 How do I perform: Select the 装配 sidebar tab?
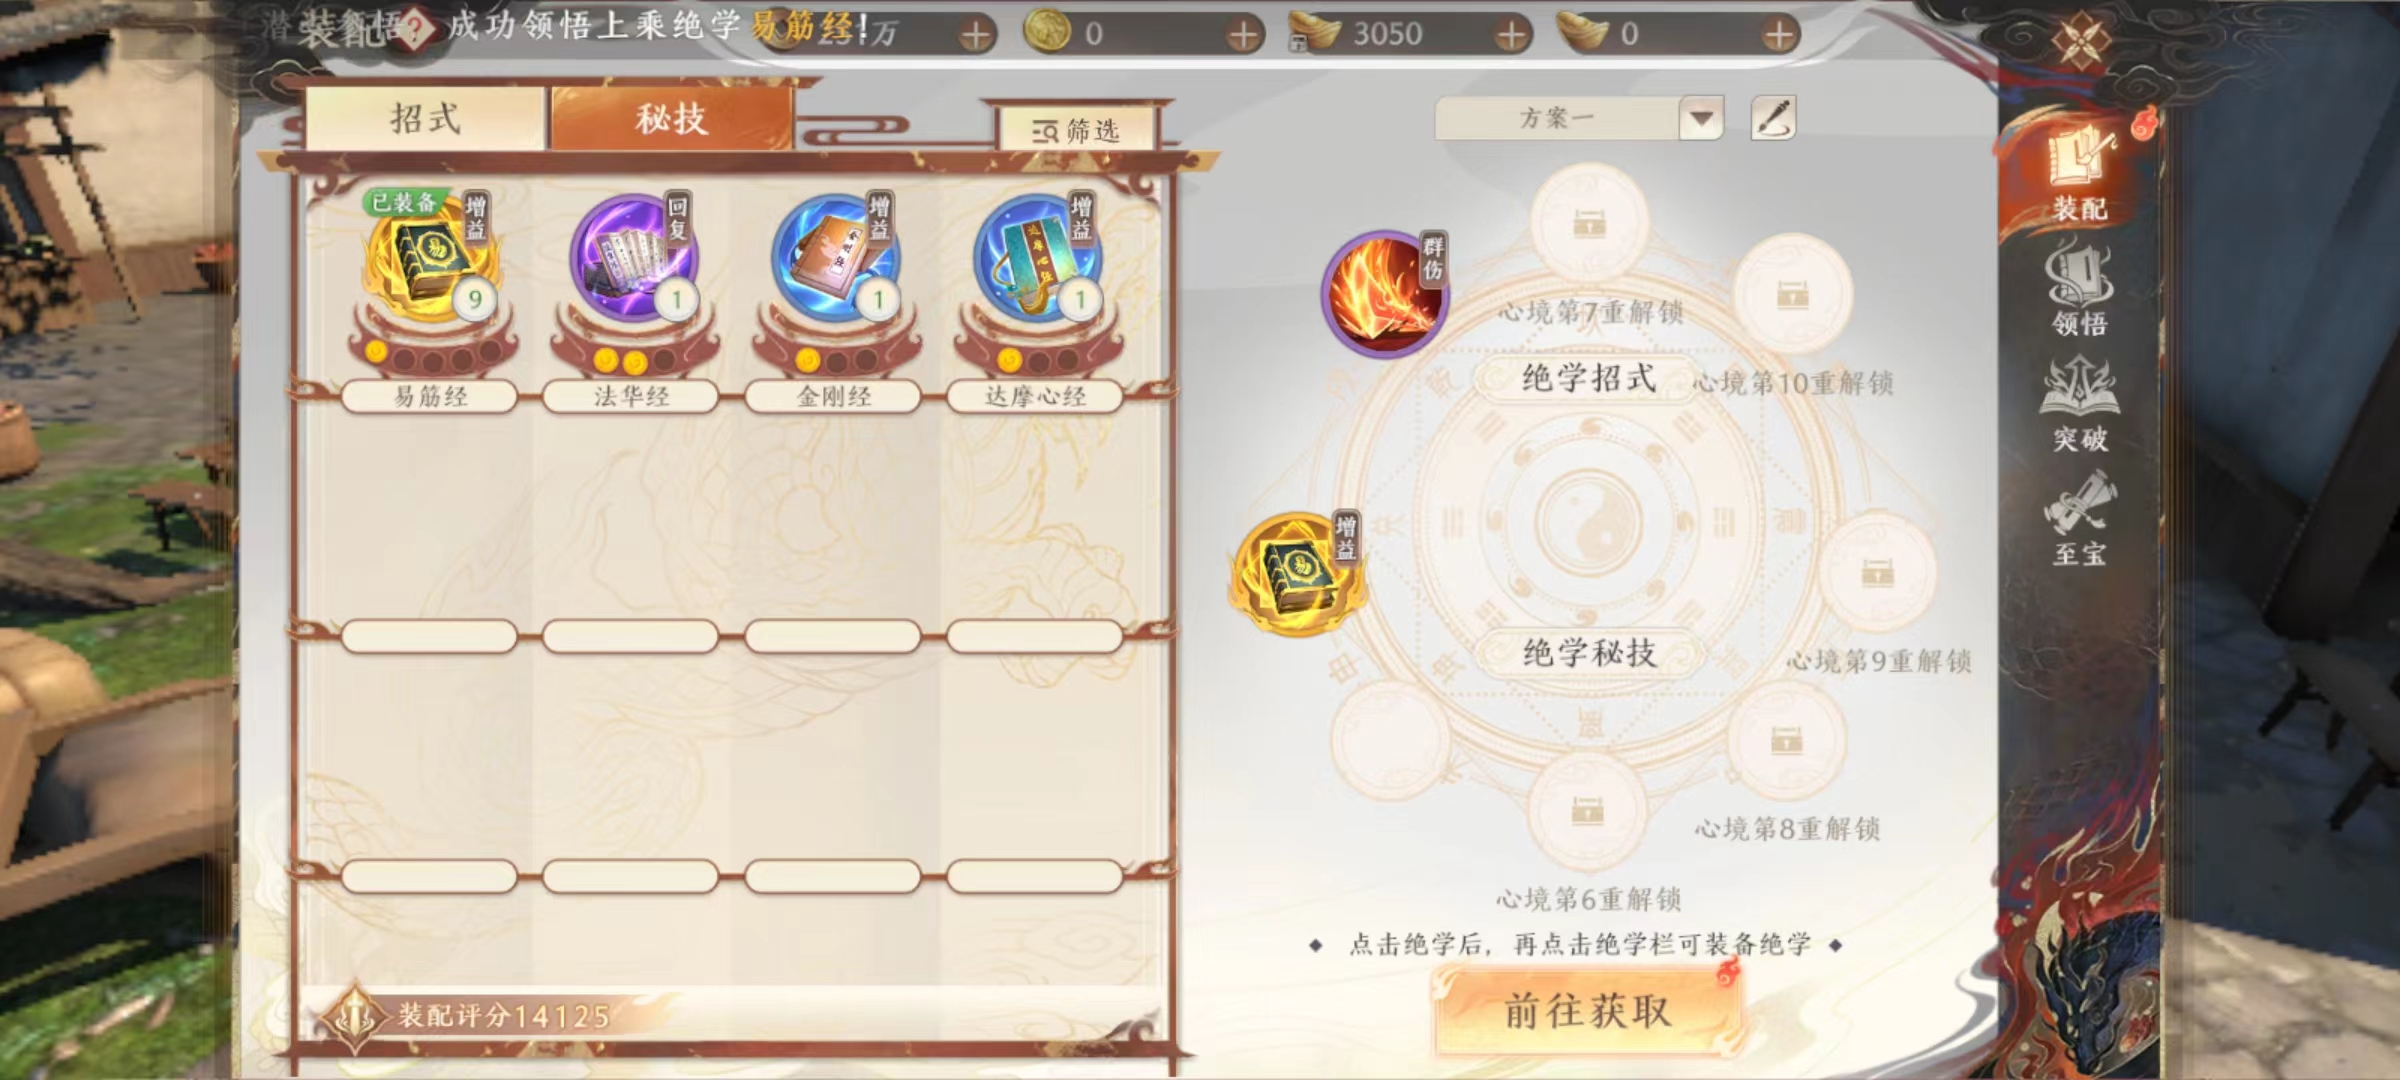point(2080,176)
